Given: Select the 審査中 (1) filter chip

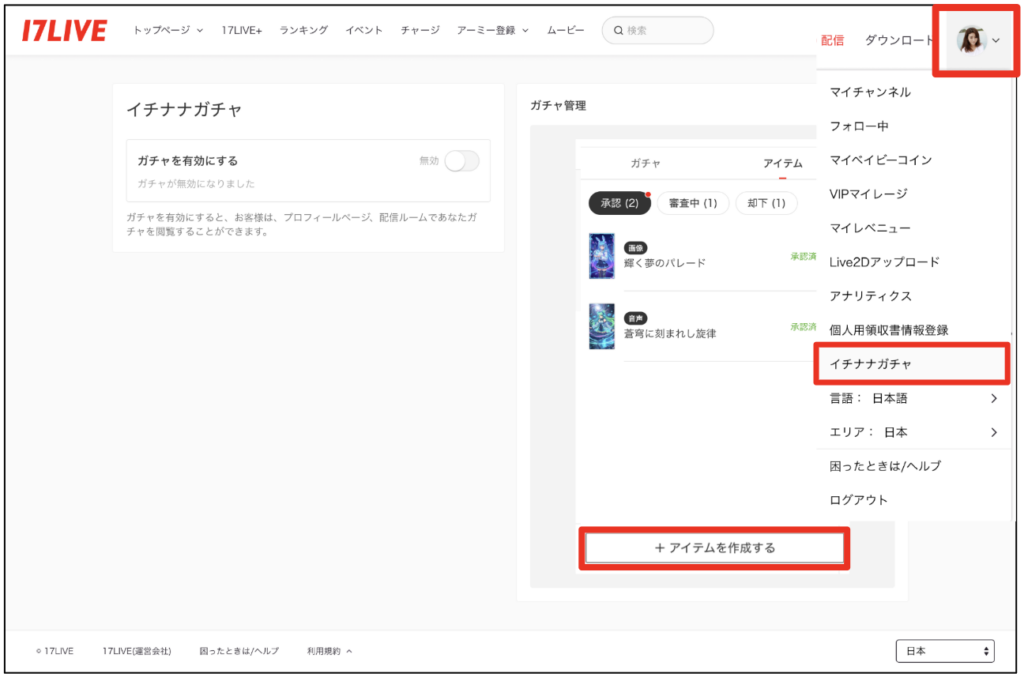Looking at the screenshot, I should click(693, 203).
